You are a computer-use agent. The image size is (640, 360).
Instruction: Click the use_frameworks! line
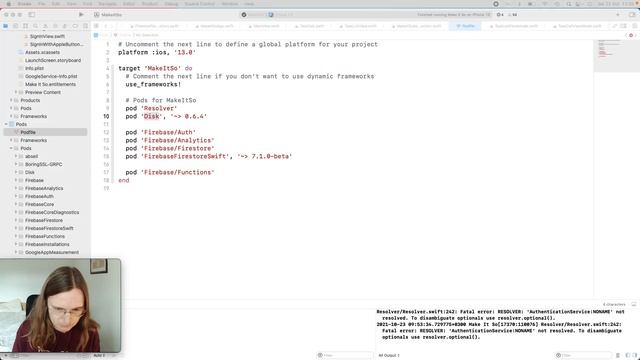point(153,84)
